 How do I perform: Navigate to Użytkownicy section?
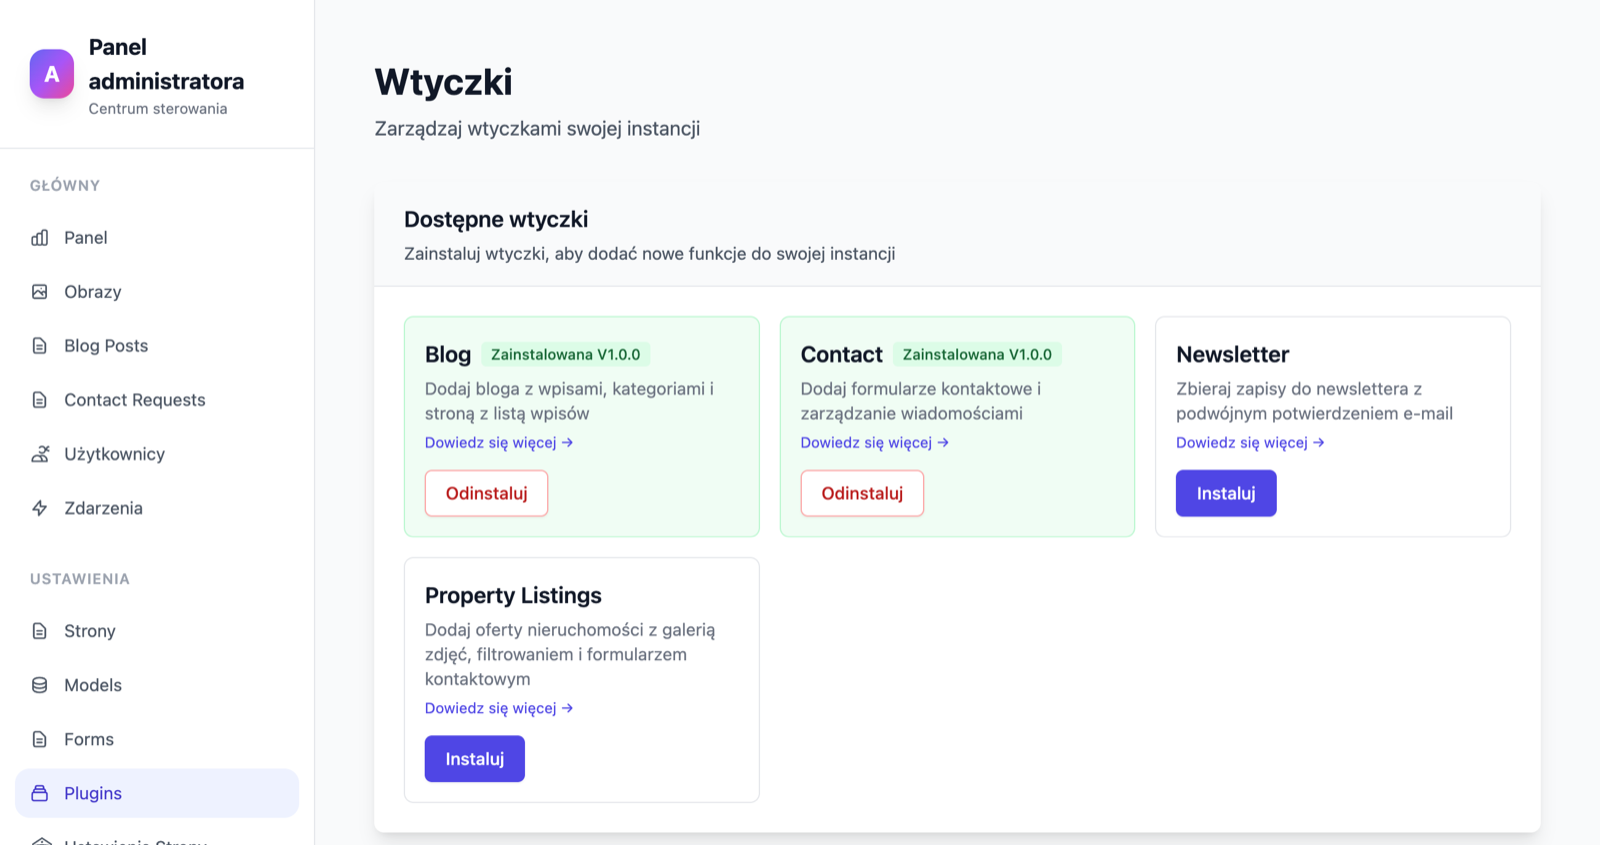[157, 454]
